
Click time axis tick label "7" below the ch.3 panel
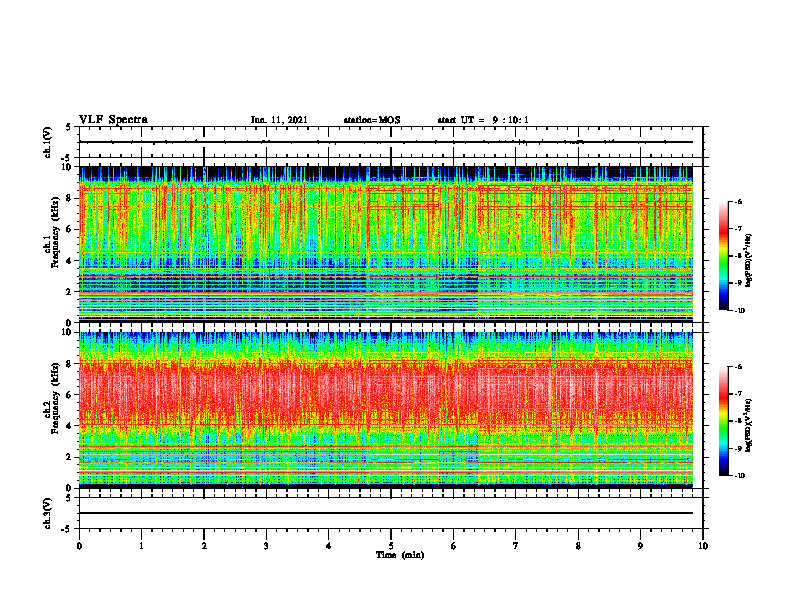(516, 546)
